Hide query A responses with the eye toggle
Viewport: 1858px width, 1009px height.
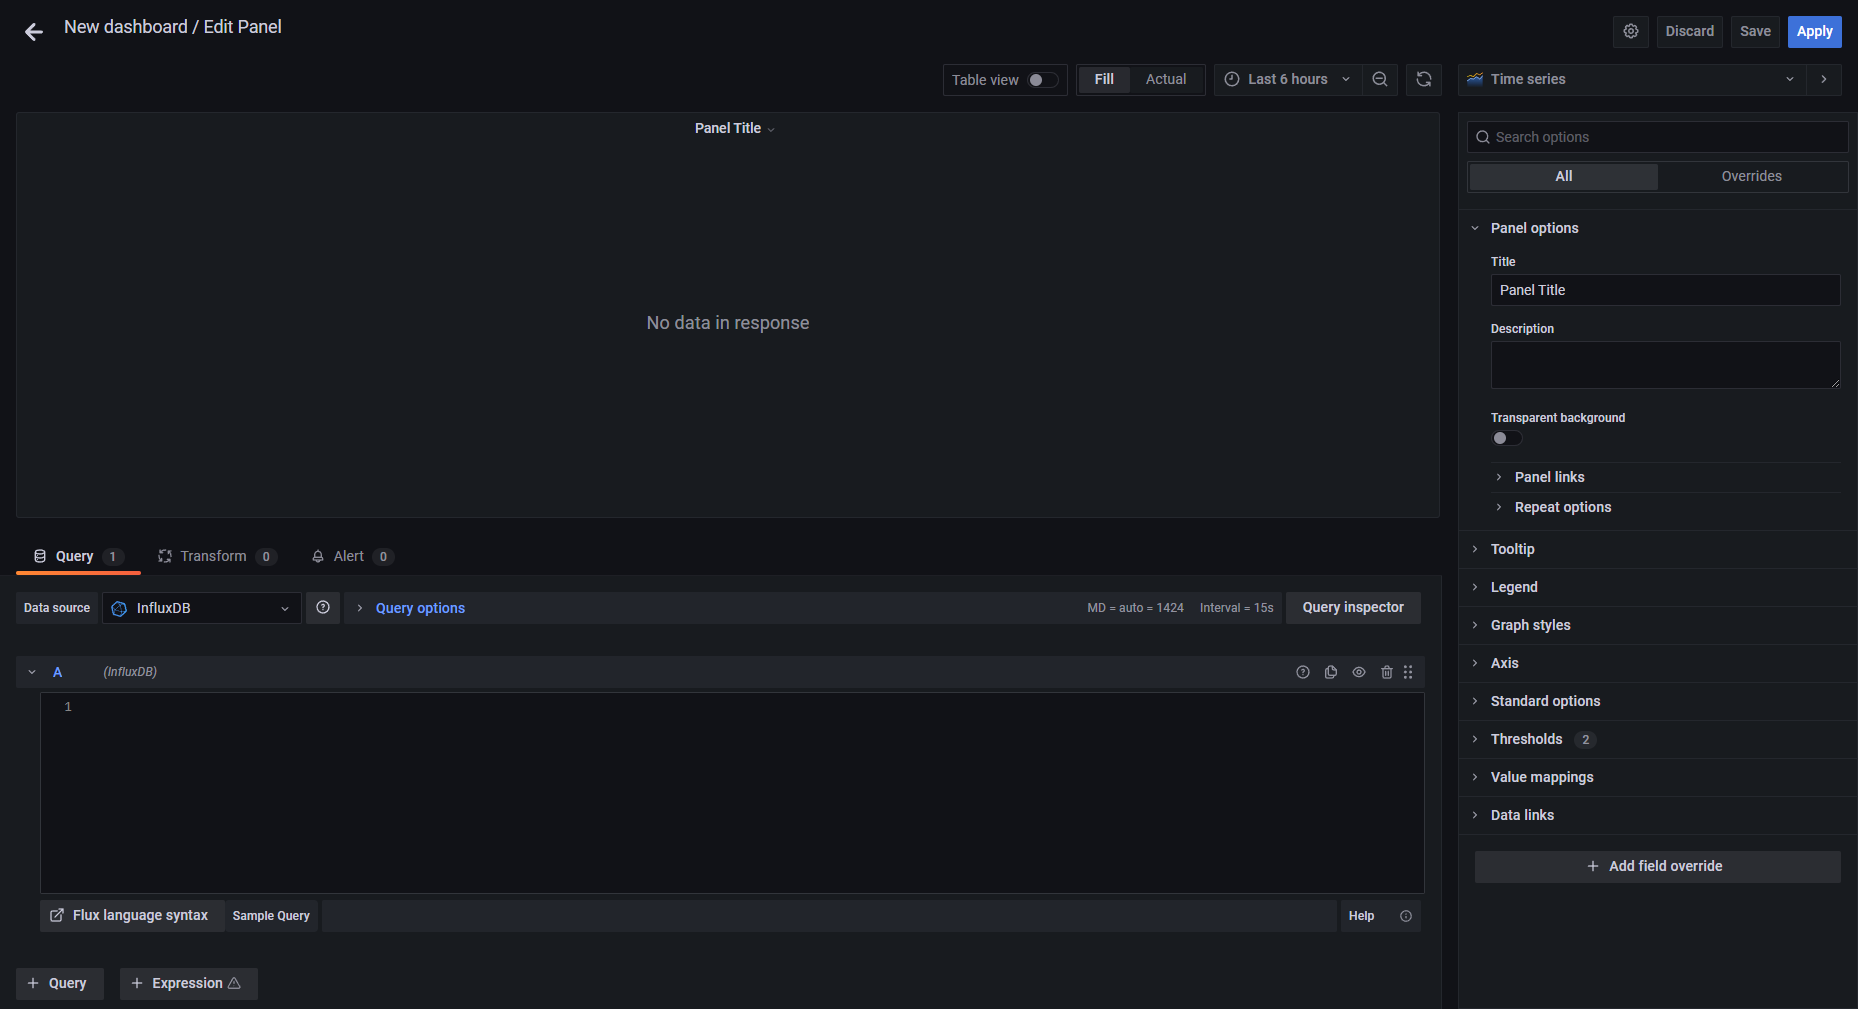pyautogui.click(x=1359, y=671)
